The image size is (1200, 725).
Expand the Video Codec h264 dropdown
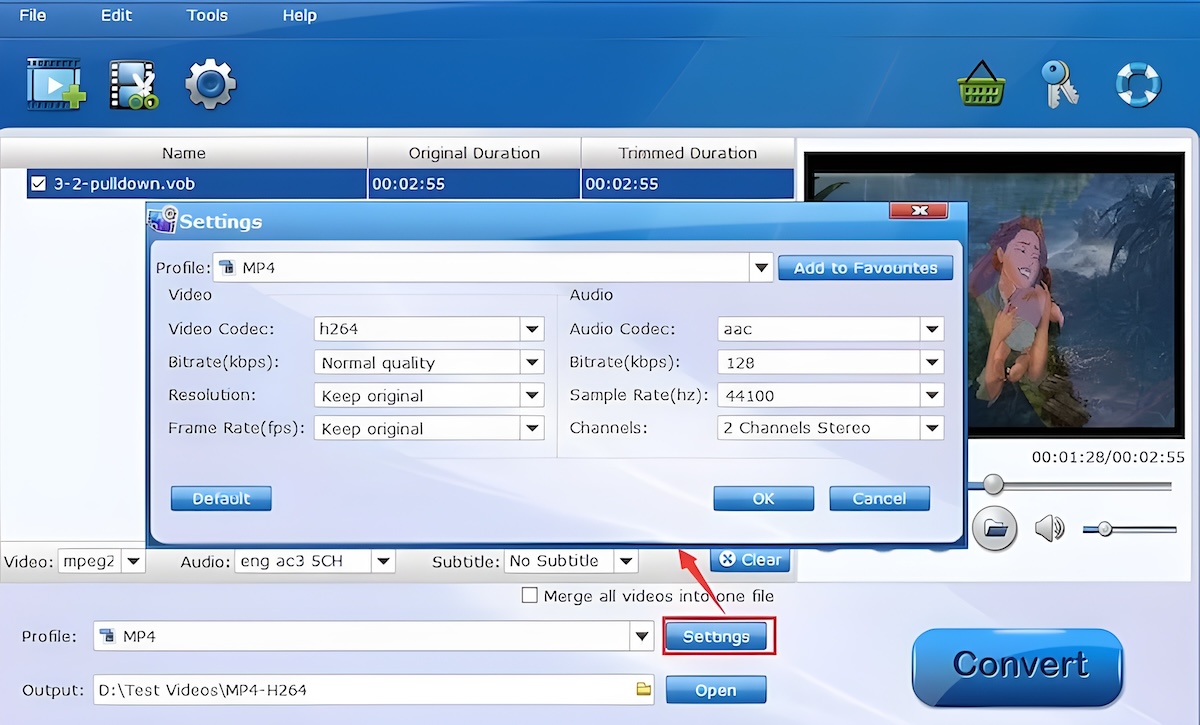point(532,329)
